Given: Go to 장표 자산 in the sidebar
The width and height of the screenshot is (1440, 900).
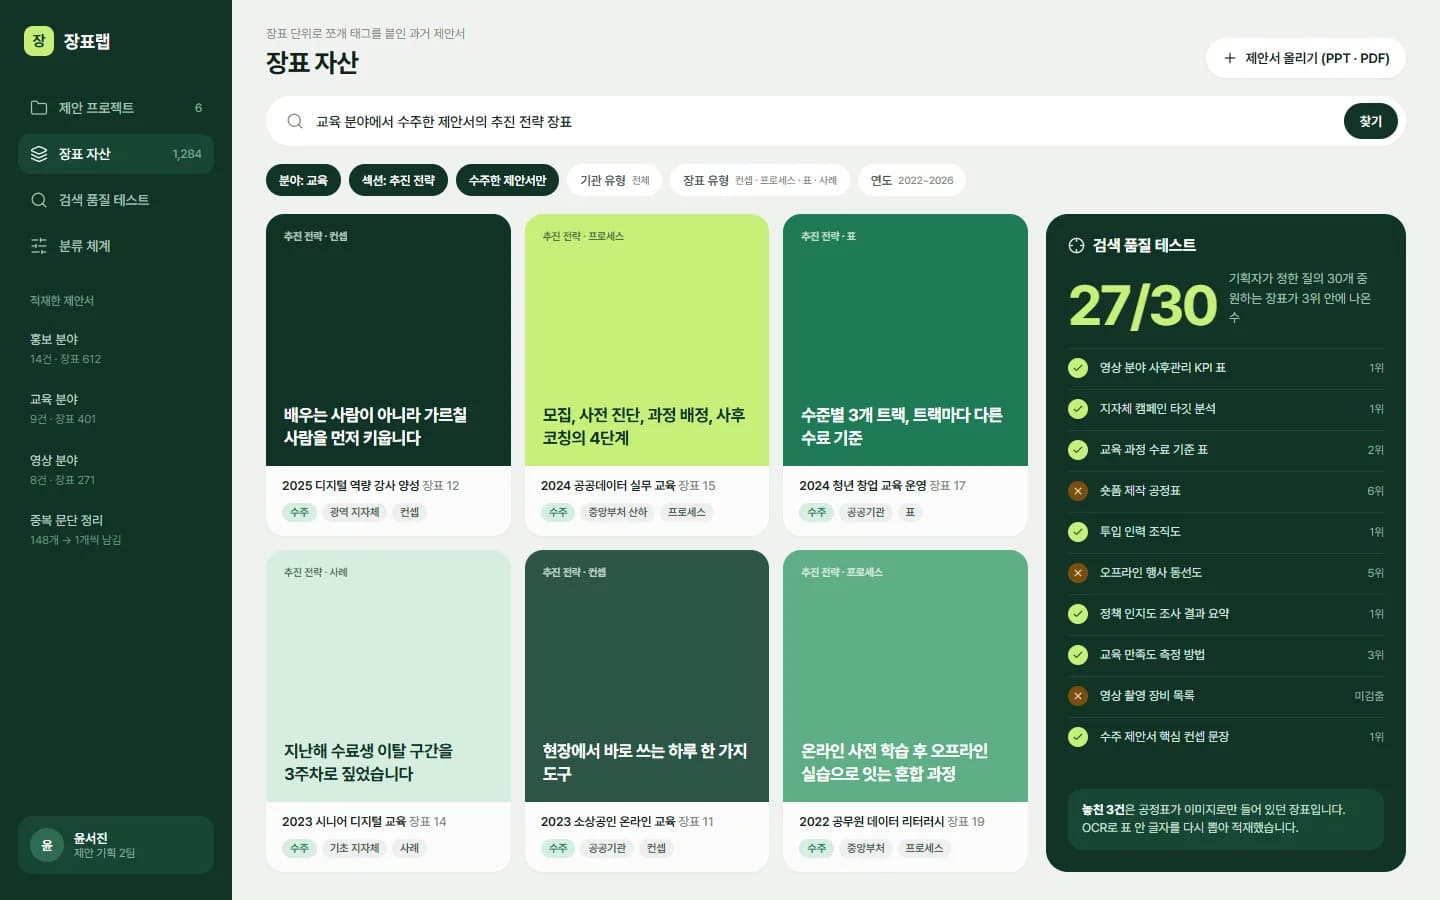Looking at the screenshot, I should 116,154.
